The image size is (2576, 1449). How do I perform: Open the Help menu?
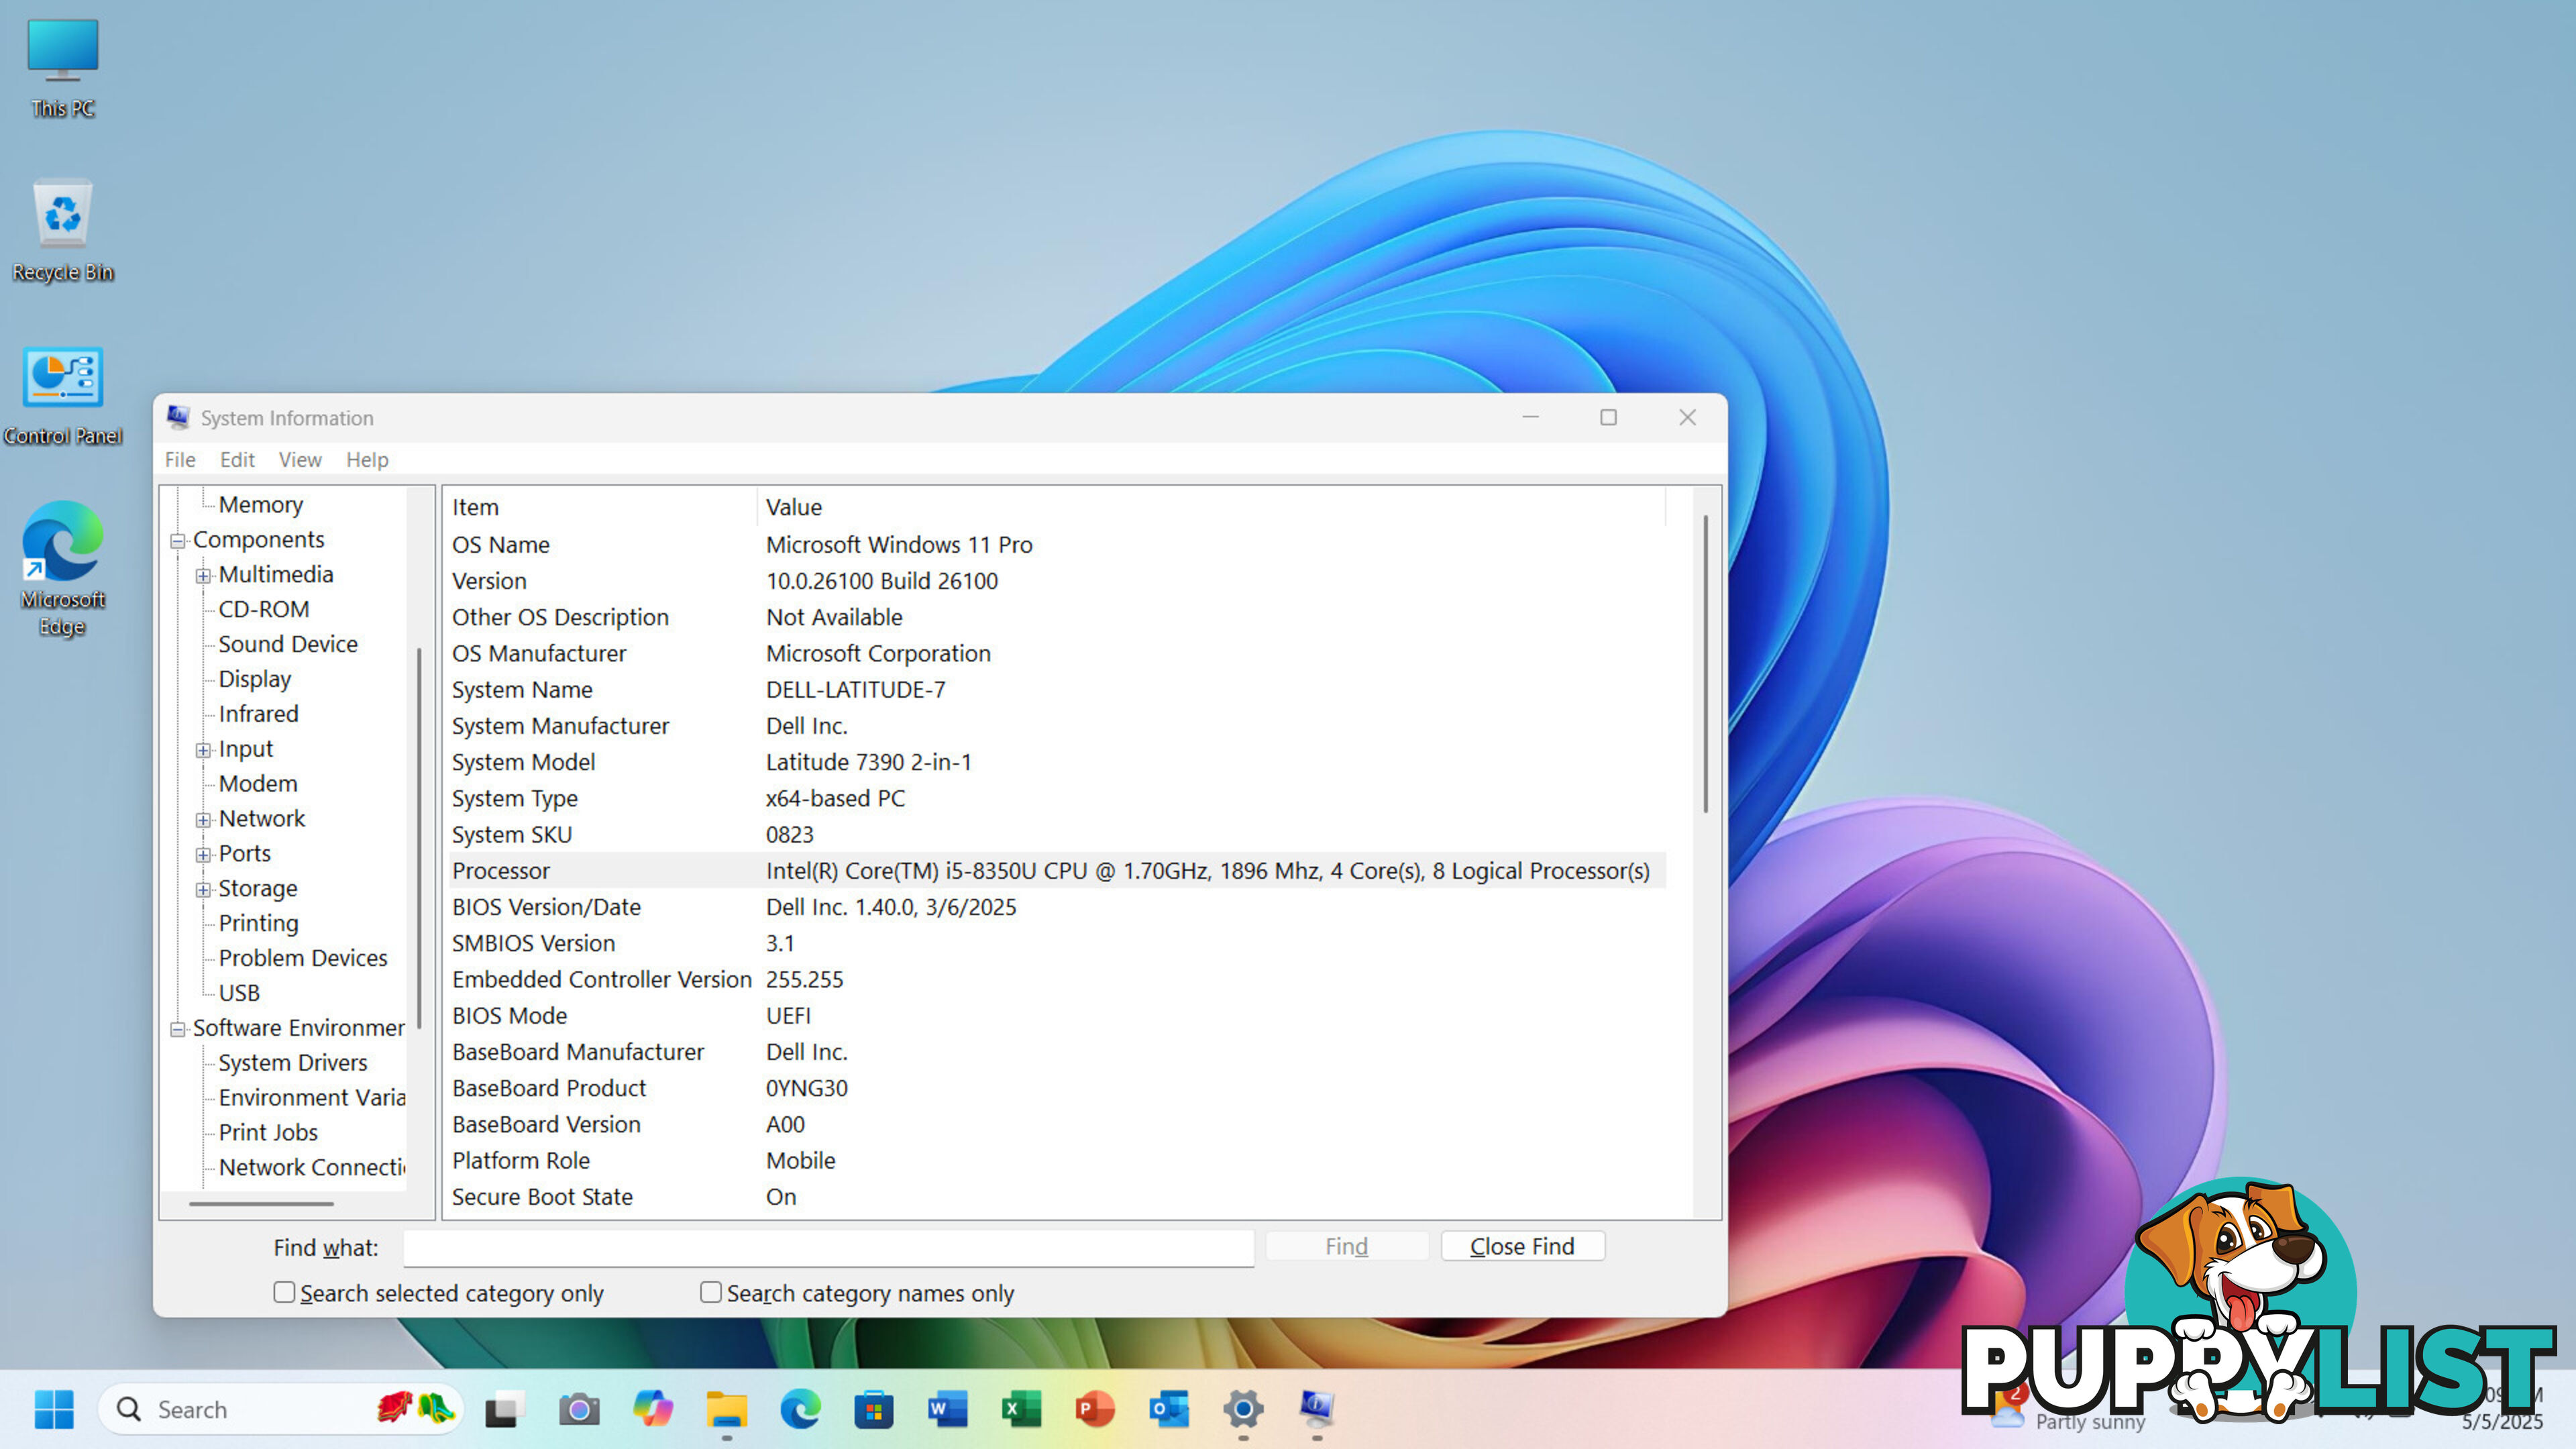click(x=367, y=459)
